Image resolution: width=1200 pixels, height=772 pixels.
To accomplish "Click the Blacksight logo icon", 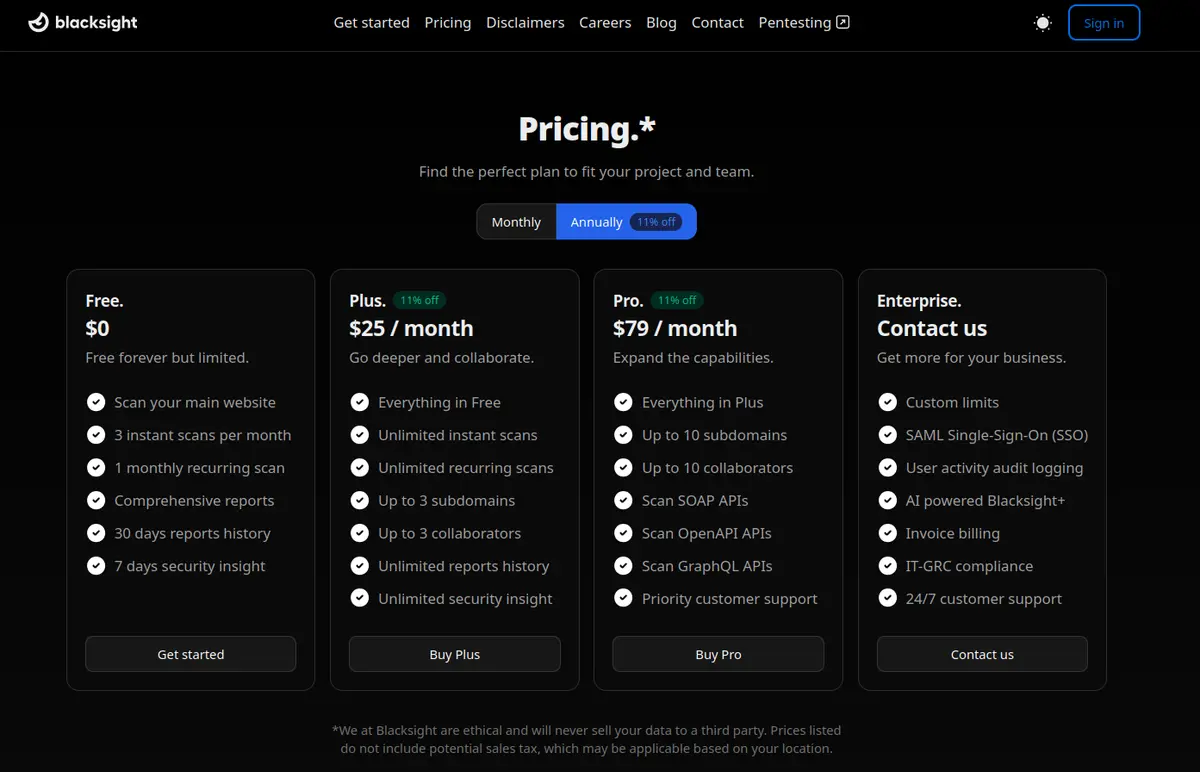I will (x=38, y=22).
